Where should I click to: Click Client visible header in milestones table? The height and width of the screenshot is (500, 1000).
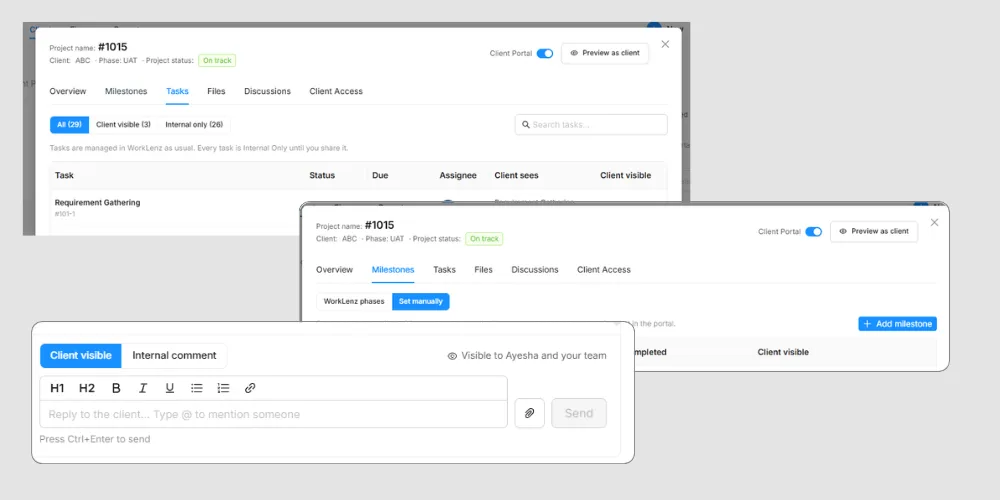click(783, 352)
